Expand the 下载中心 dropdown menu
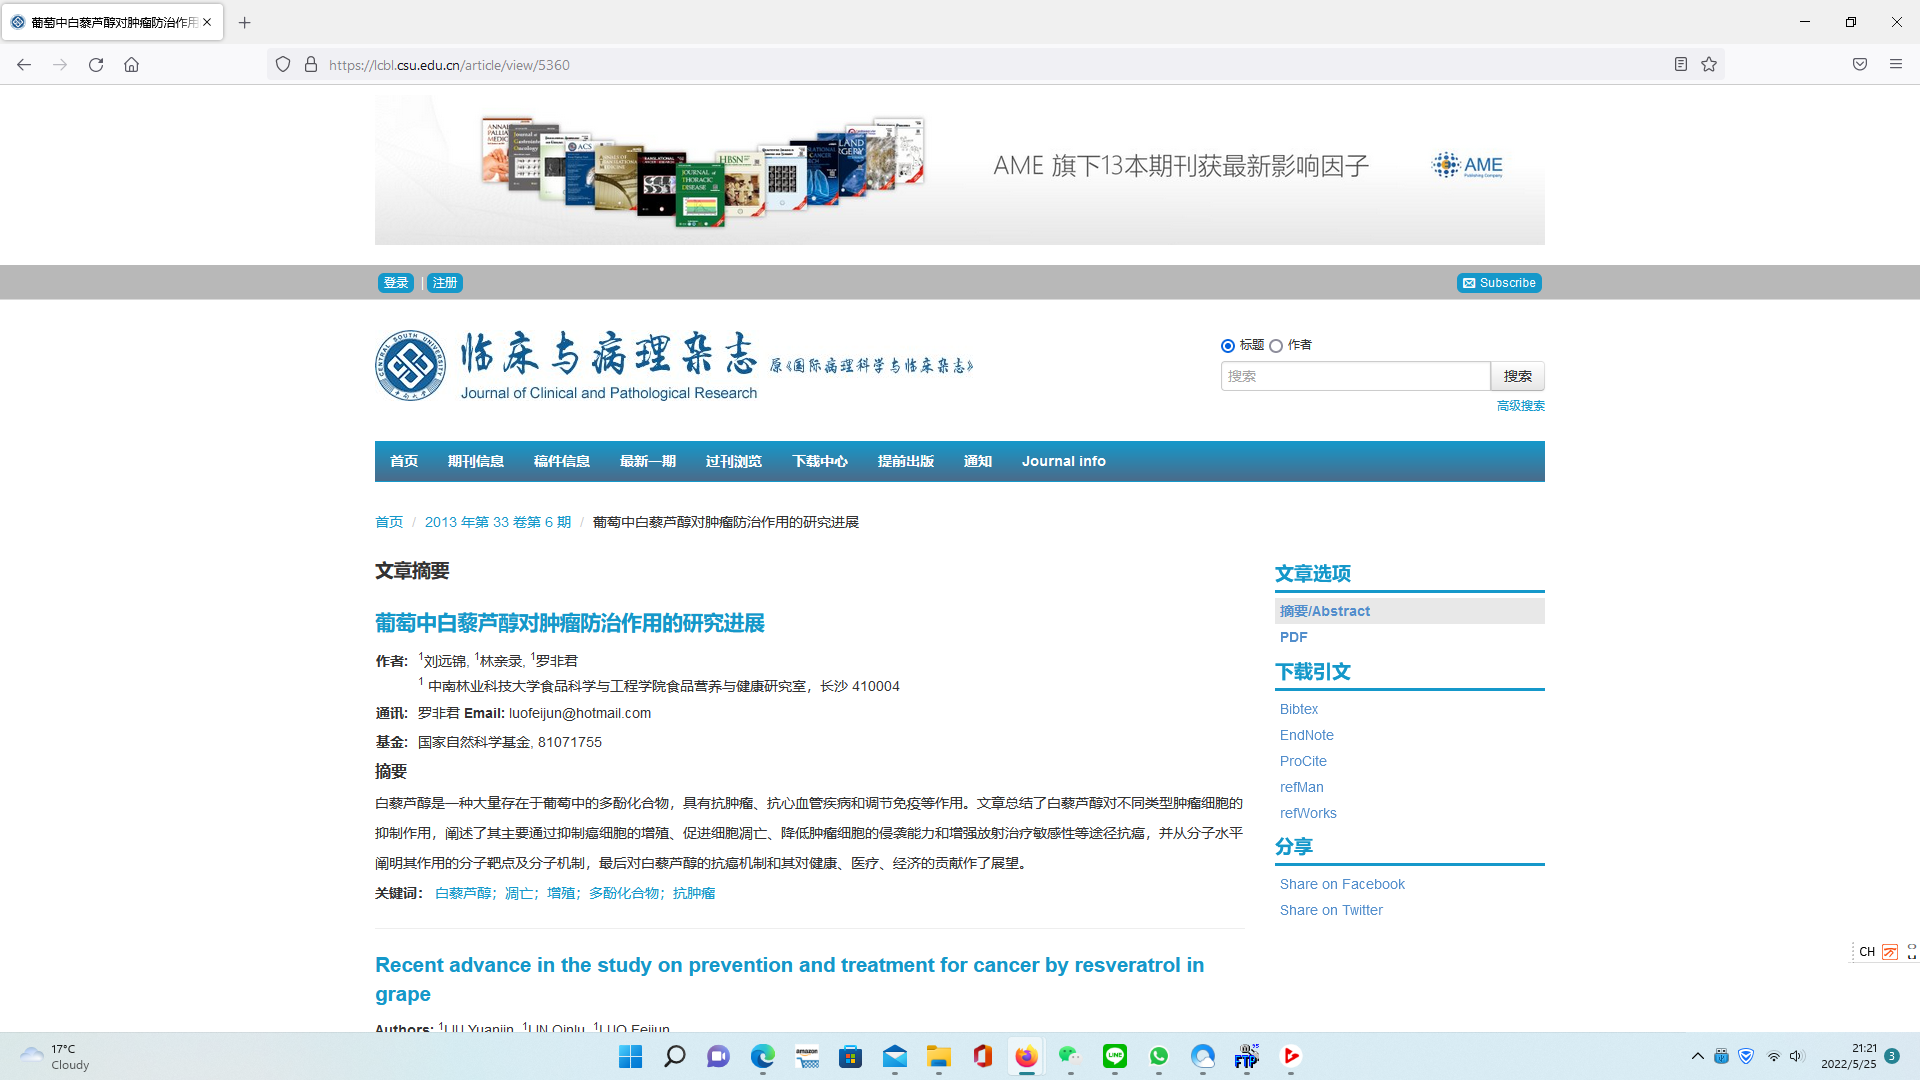This screenshot has height=1080, width=1920. 819,462
